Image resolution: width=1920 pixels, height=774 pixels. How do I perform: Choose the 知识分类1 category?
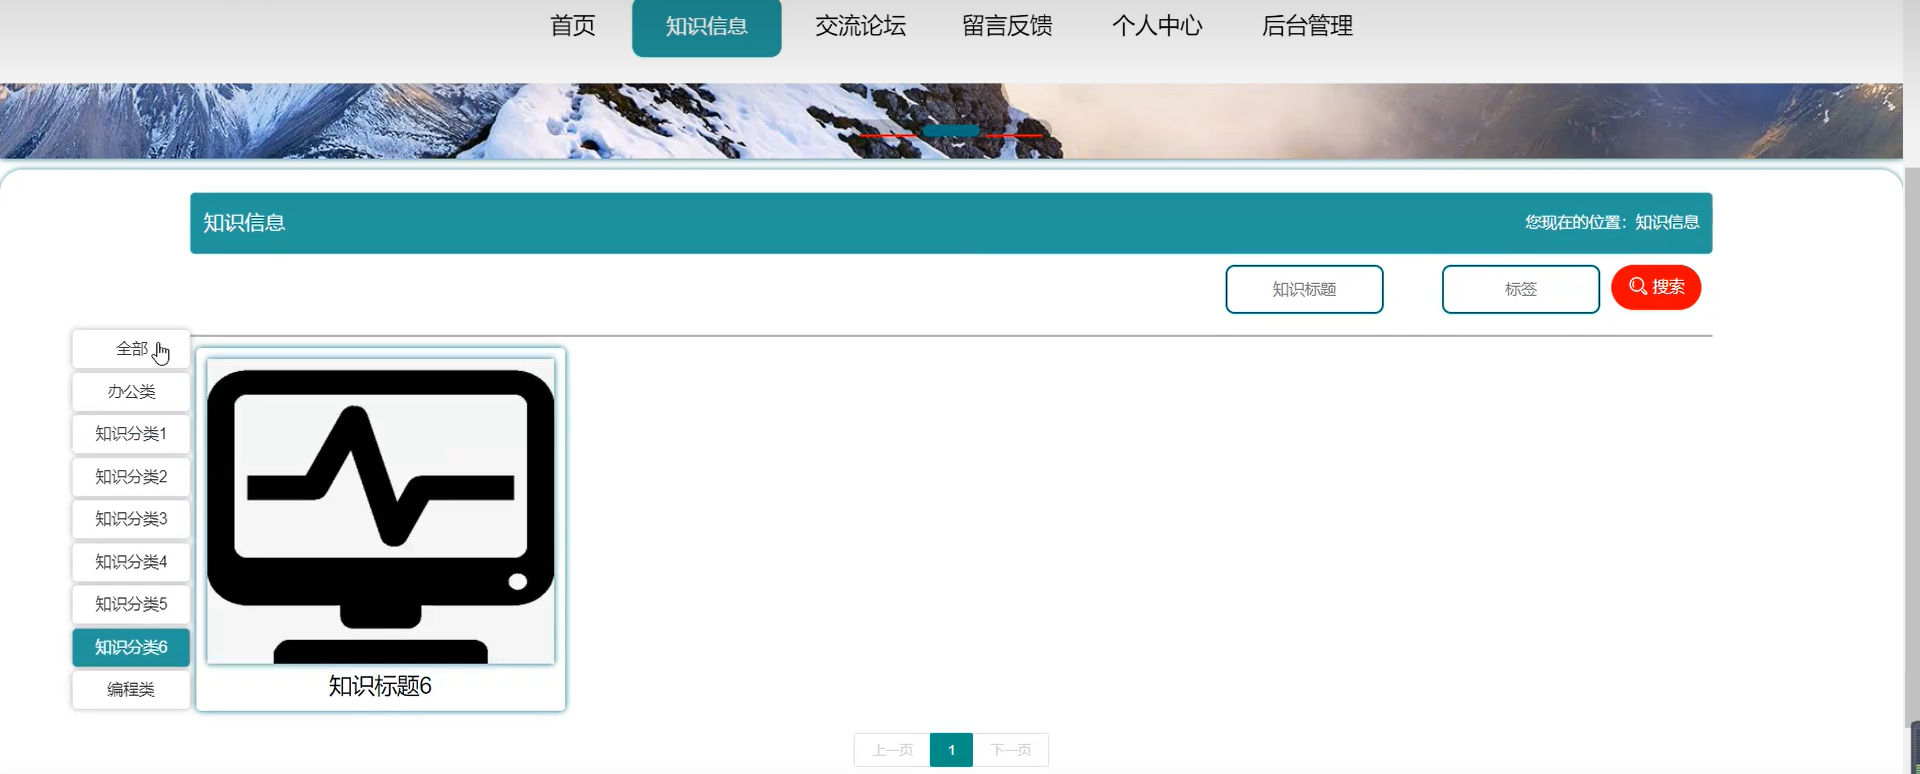coord(131,434)
